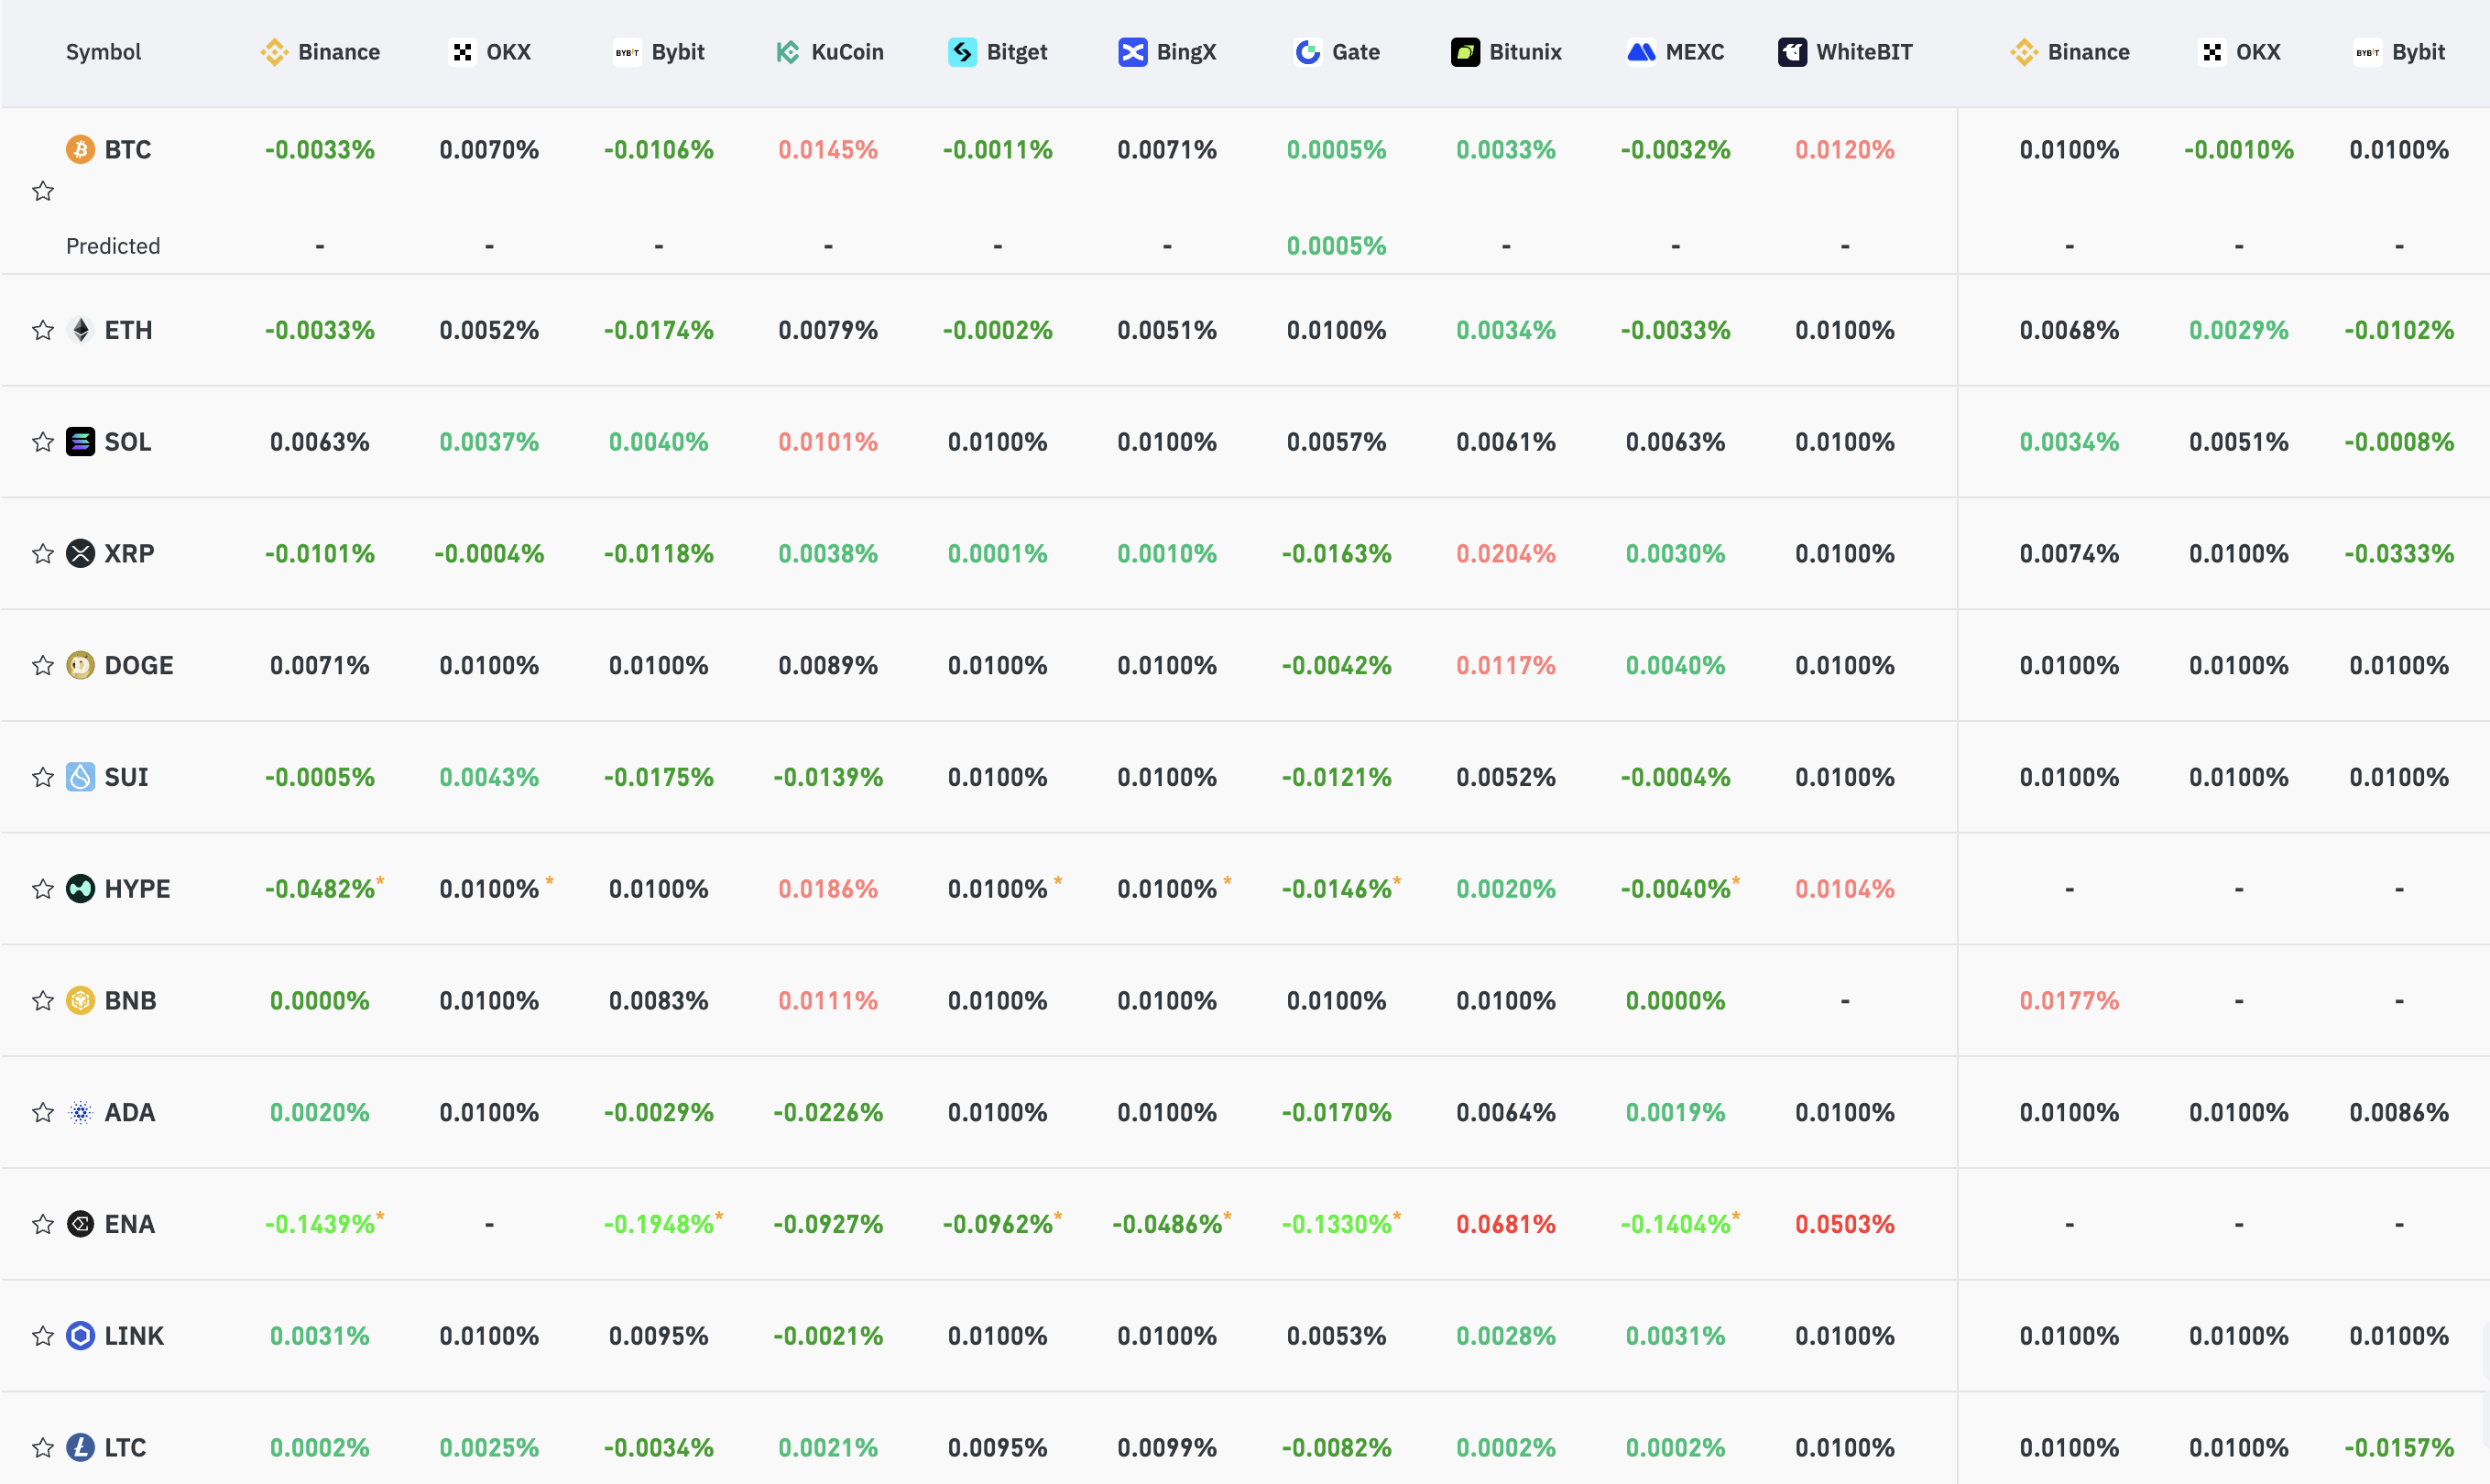This screenshot has height=1484, width=2490.
Task: Click the SUI droplet icon
Action: (80, 777)
